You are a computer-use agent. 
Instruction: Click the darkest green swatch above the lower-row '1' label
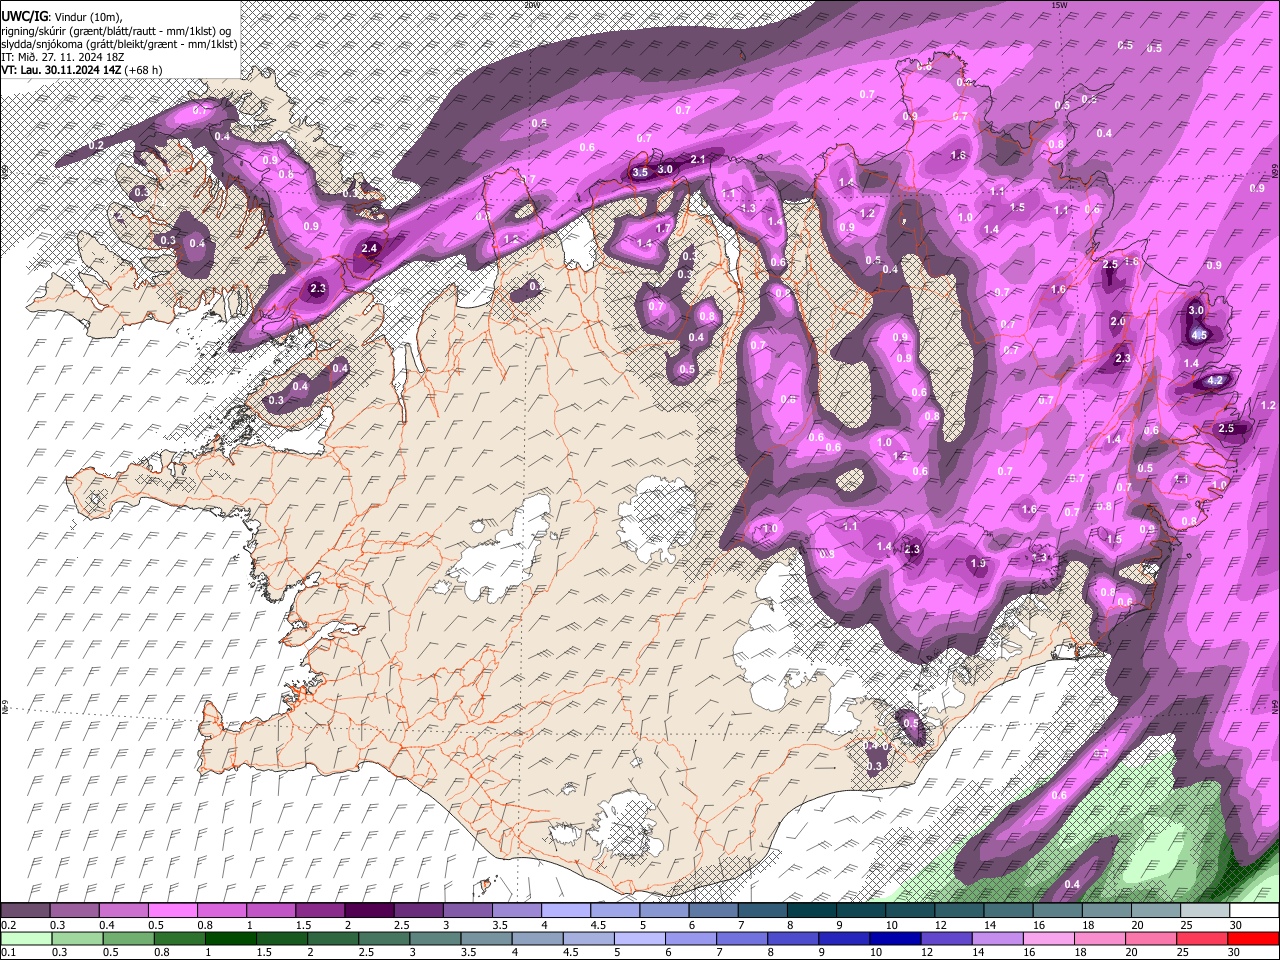(230, 939)
